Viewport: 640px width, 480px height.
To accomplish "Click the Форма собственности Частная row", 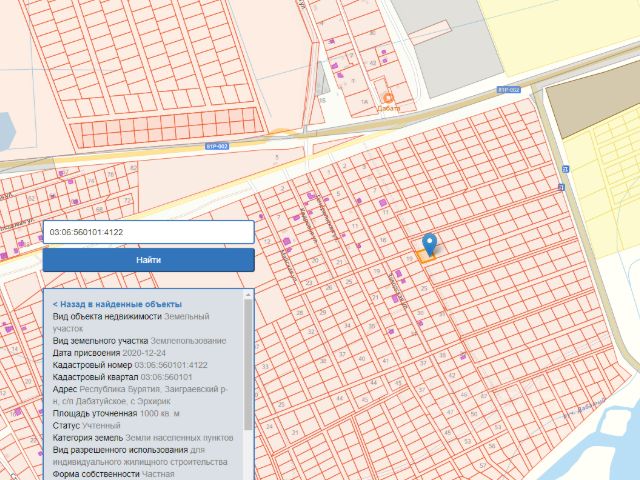I will pyautogui.click(x=113, y=474).
